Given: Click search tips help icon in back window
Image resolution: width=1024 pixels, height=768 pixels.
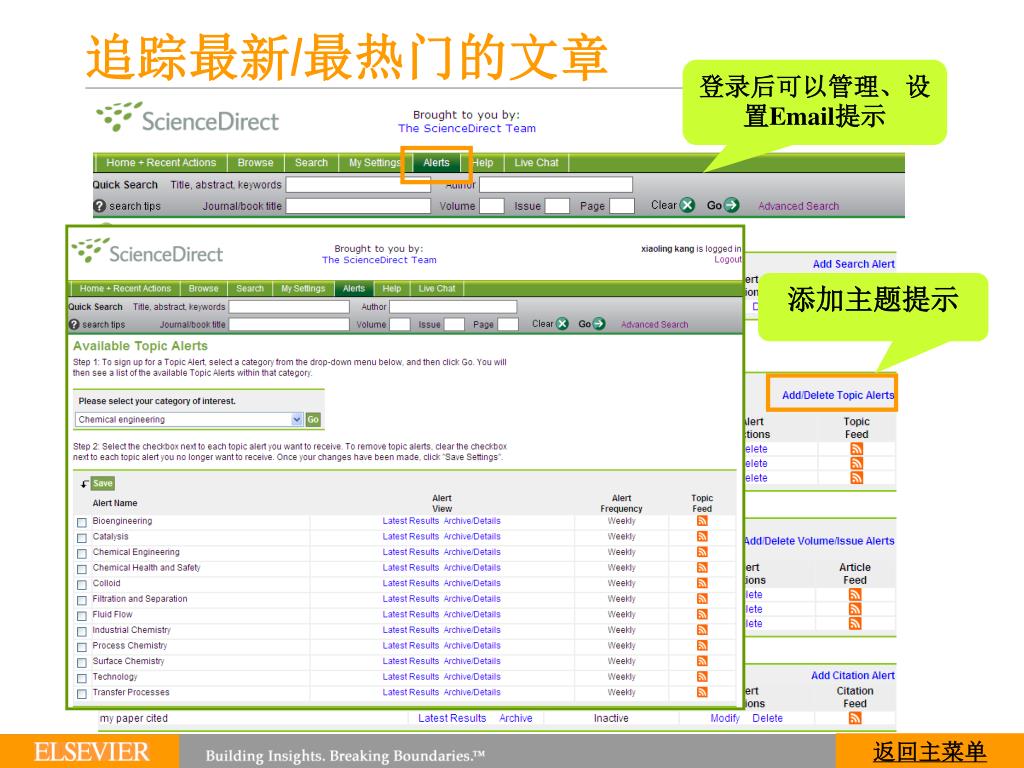Looking at the screenshot, I should point(99,206).
